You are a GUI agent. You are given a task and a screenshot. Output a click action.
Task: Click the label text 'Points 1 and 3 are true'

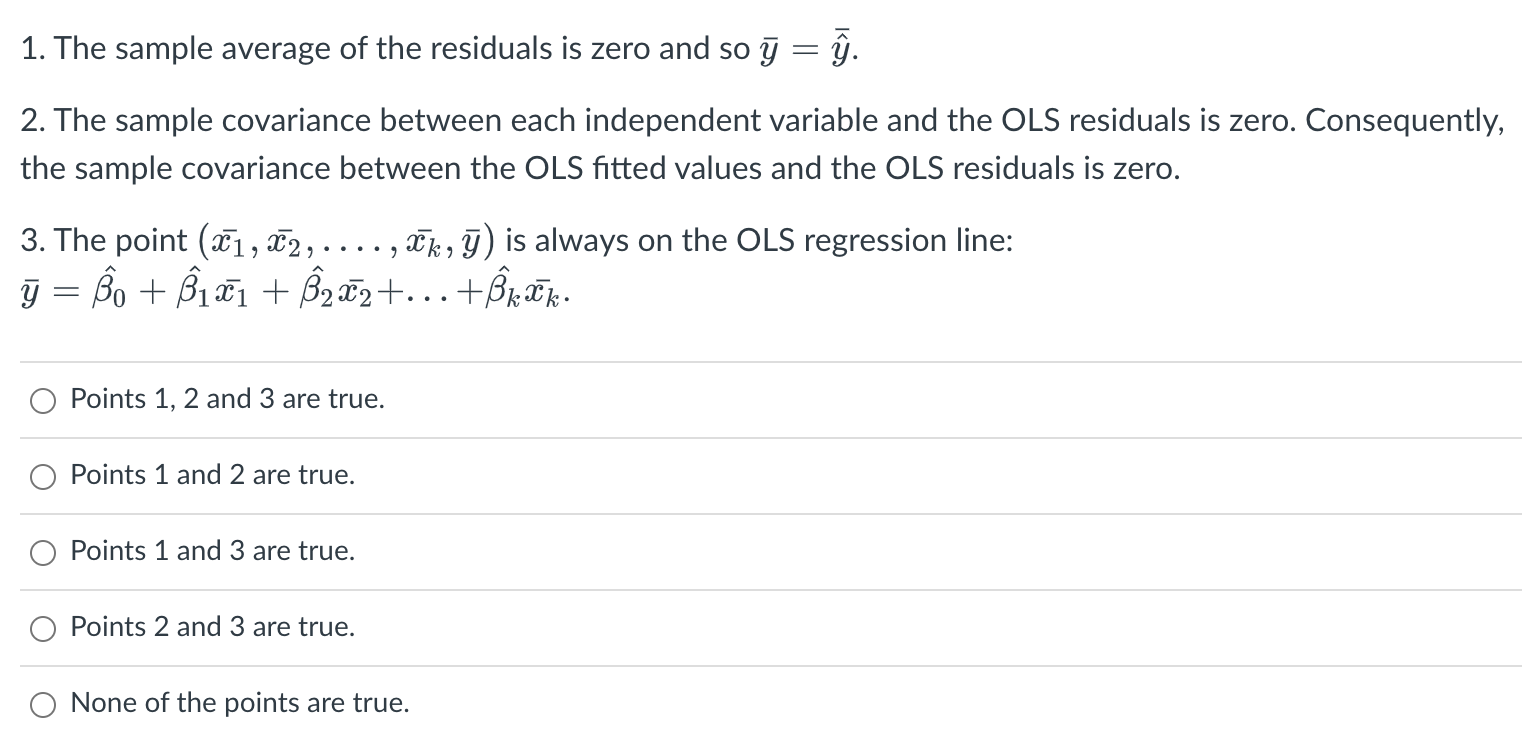point(211,551)
